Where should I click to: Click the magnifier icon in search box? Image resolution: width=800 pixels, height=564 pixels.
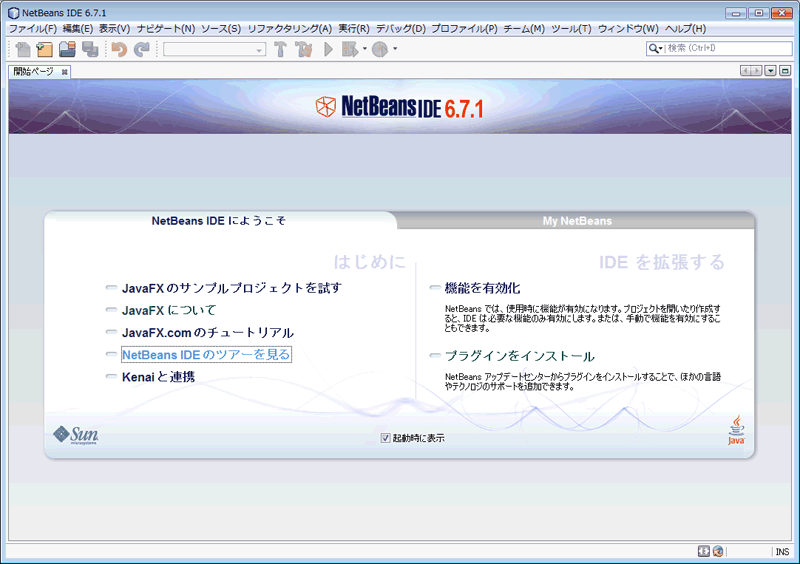(x=654, y=48)
